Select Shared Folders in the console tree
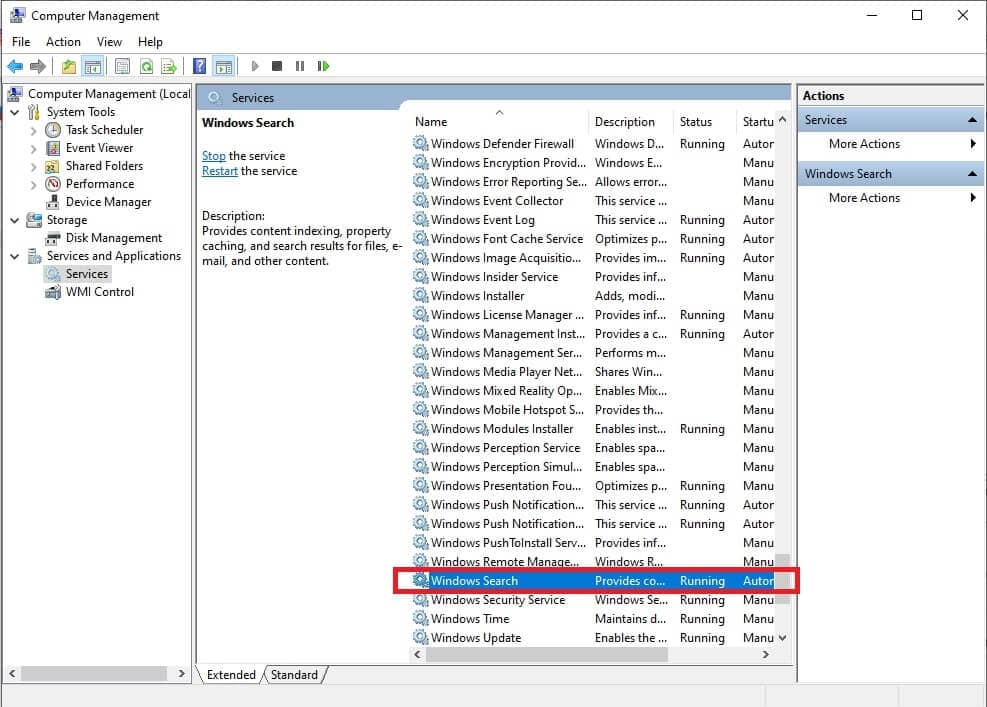Screen dimensions: 987x707 pyautogui.click(x=104, y=166)
